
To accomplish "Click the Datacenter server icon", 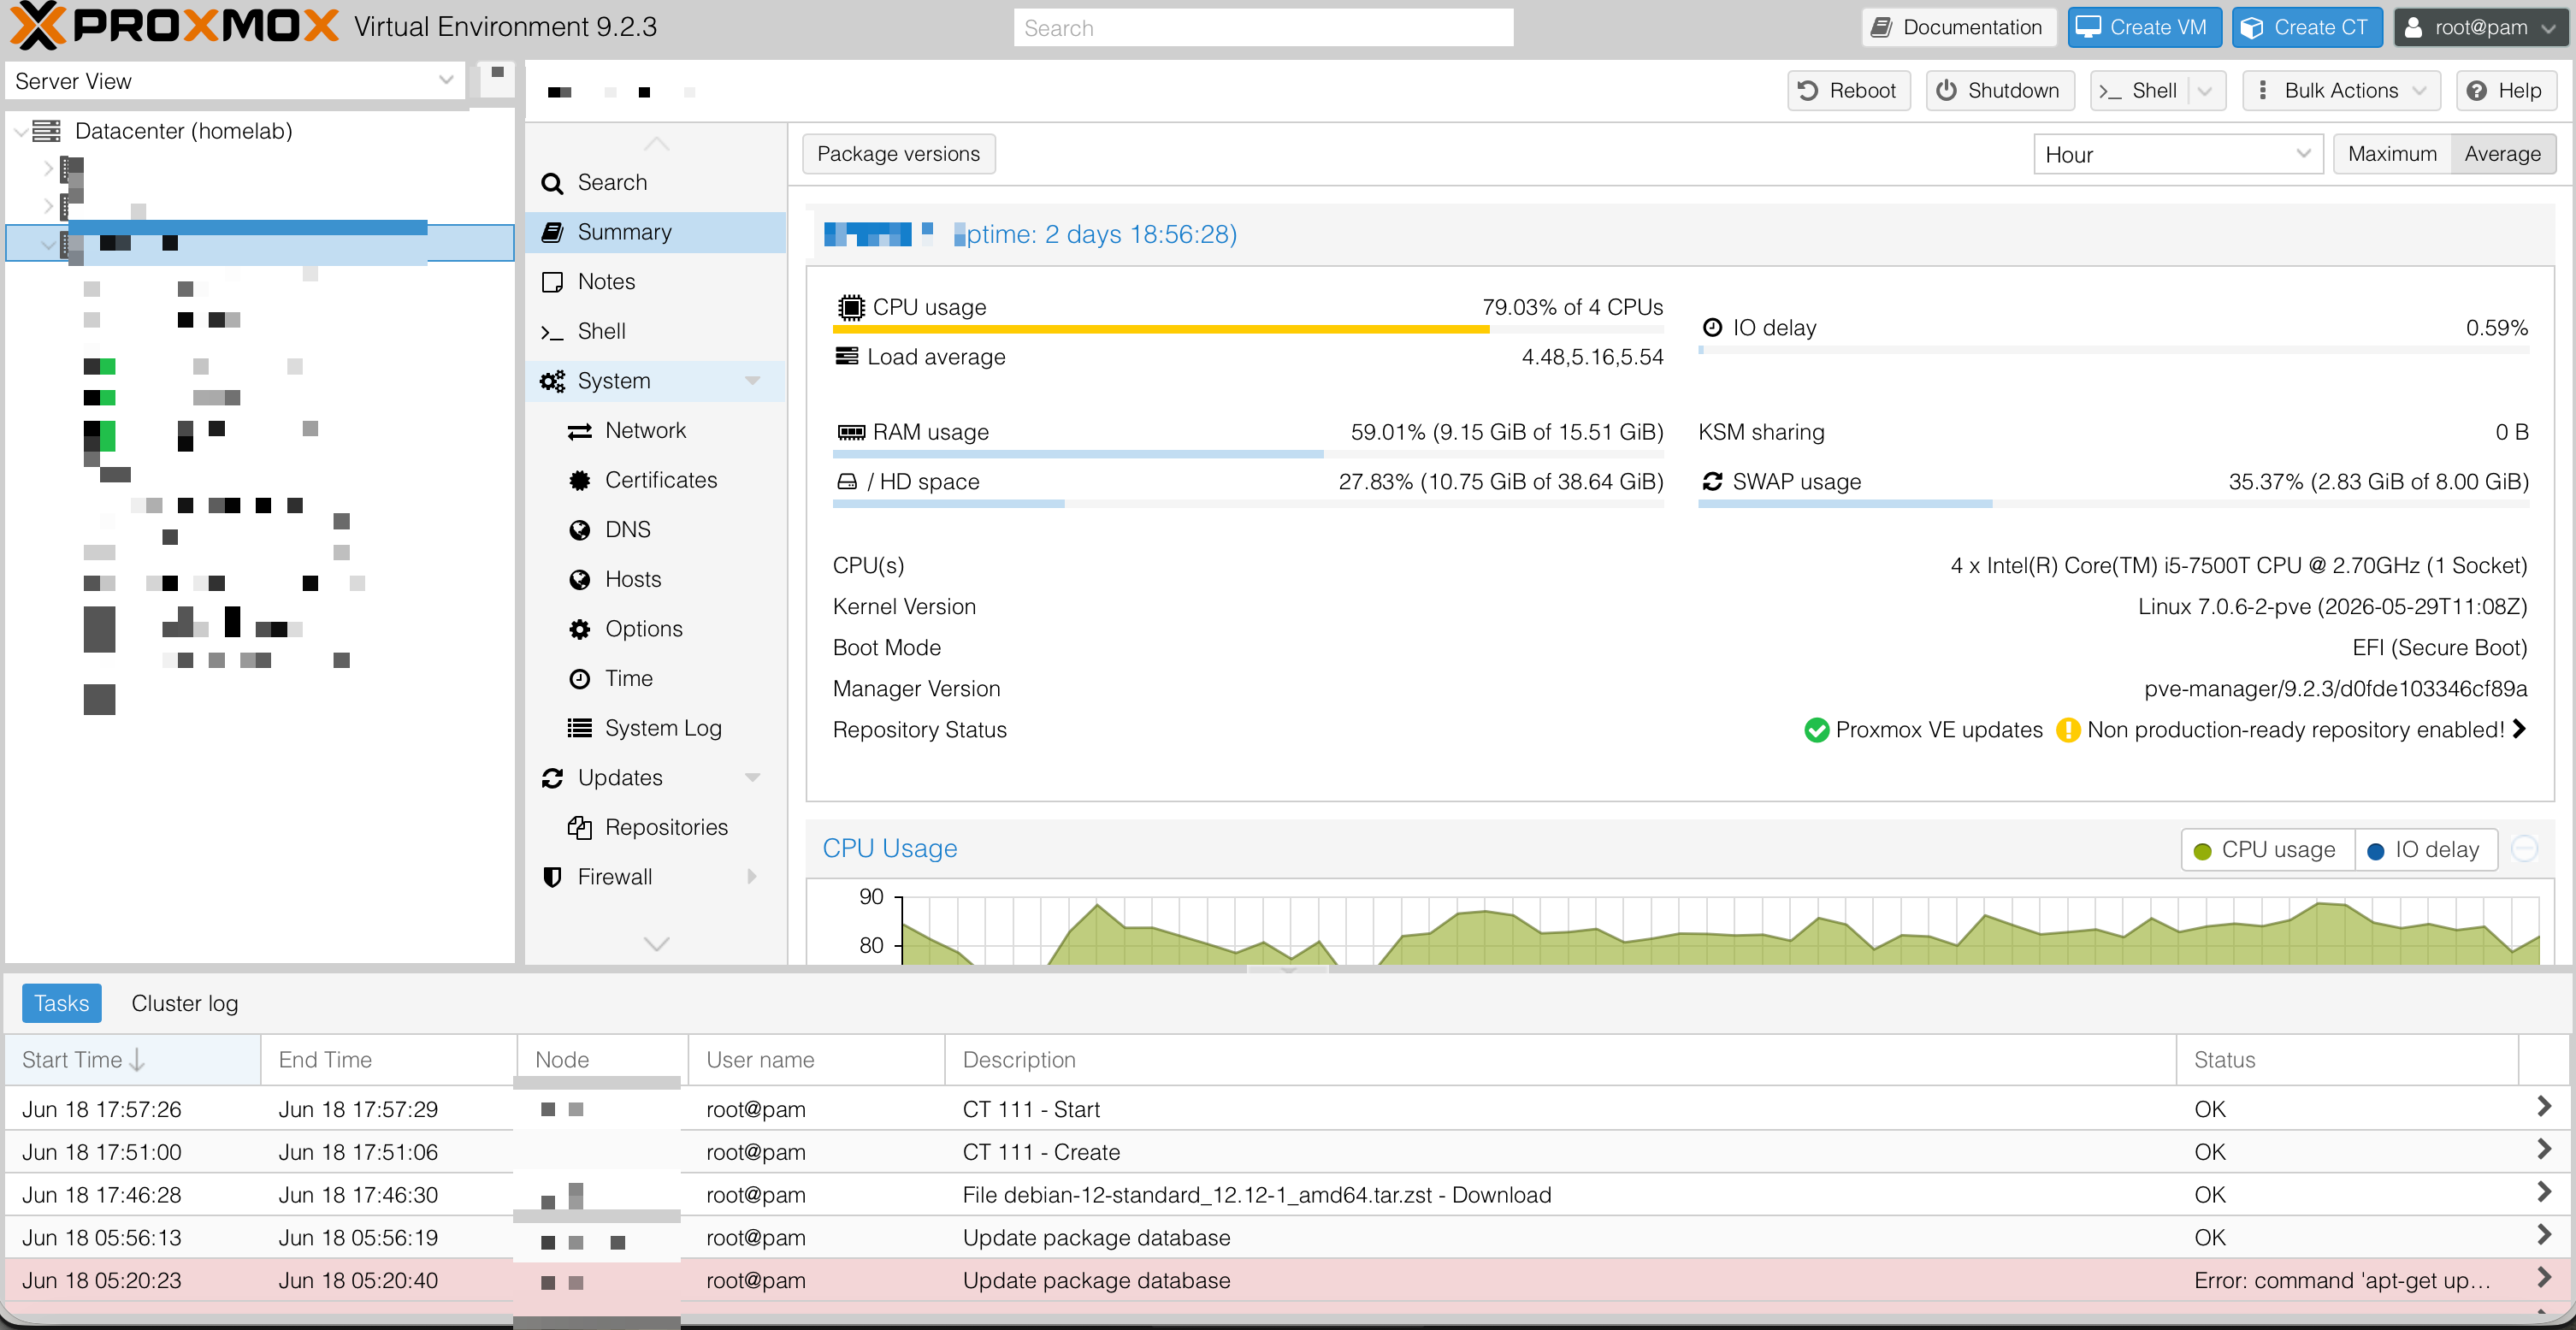I will 46,131.
